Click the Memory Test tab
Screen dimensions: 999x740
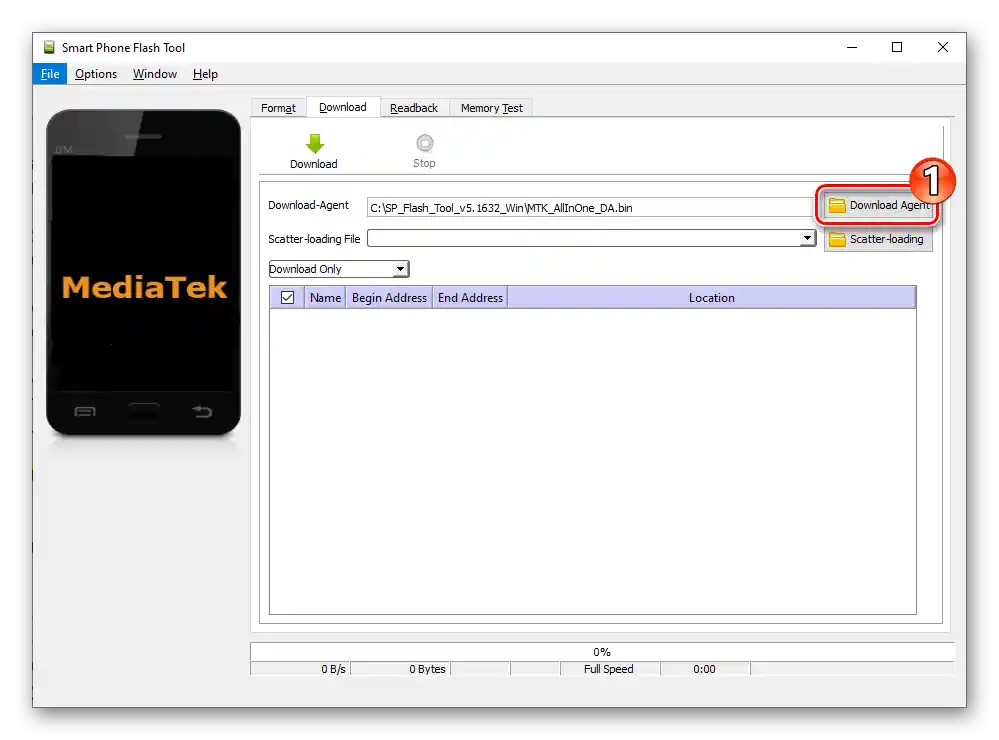(x=491, y=107)
